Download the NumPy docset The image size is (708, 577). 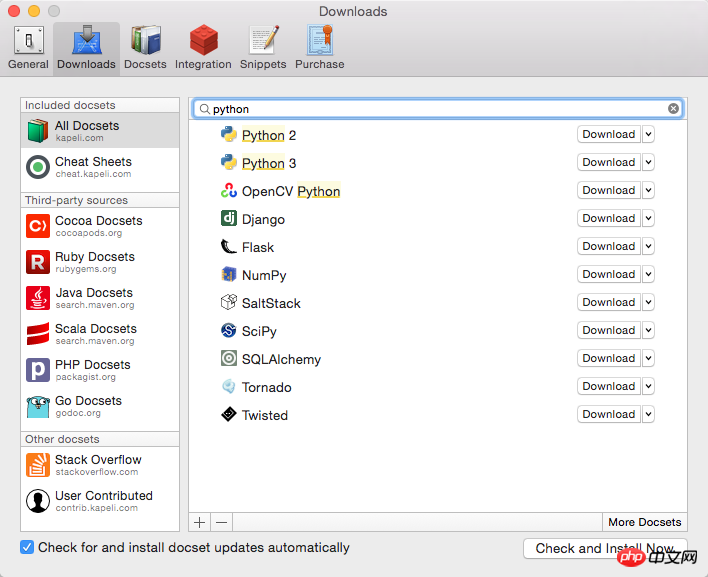(609, 274)
